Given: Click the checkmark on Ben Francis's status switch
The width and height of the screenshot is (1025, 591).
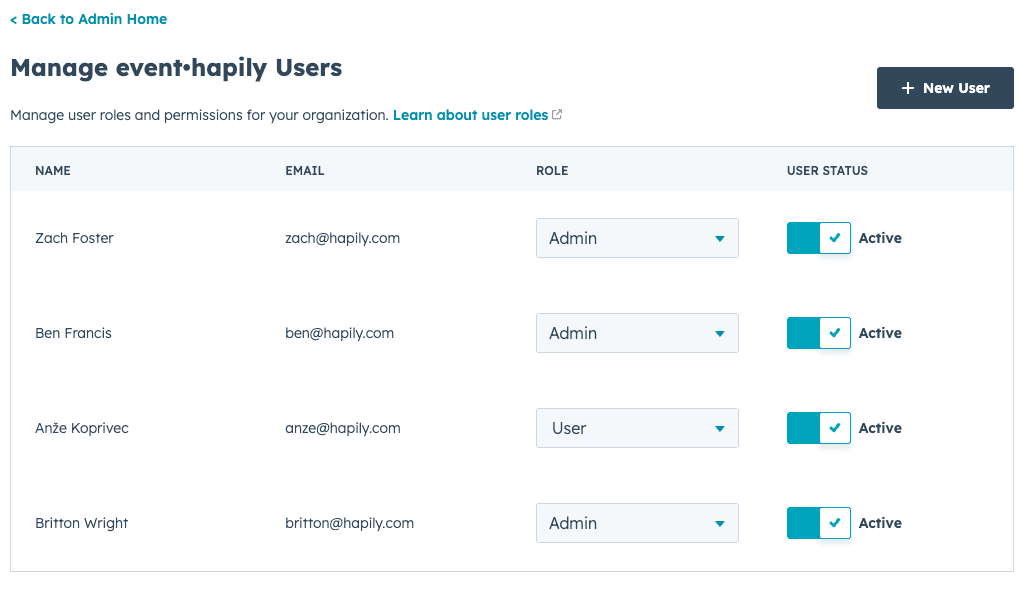Looking at the screenshot, I should (835, 333).
